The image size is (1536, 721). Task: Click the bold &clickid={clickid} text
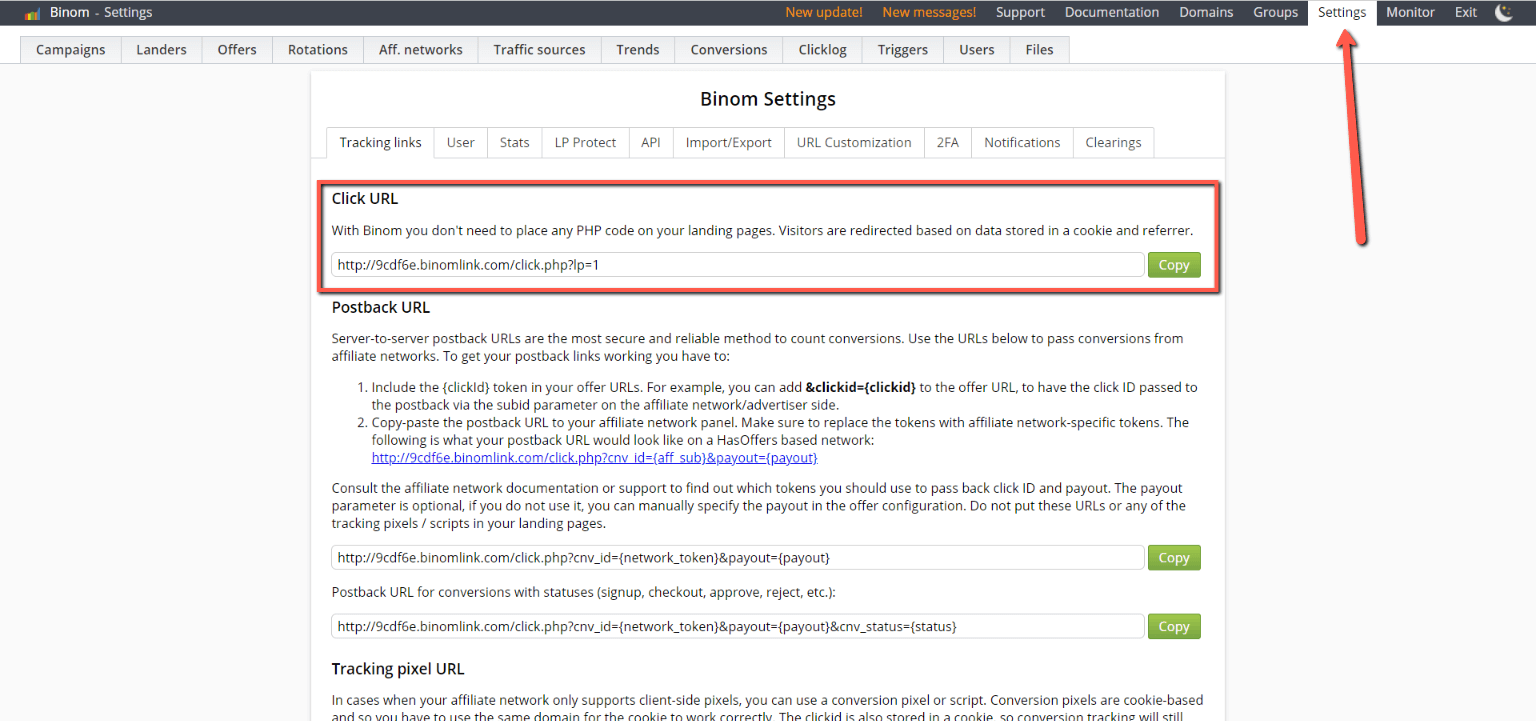[x=861, y=387]
